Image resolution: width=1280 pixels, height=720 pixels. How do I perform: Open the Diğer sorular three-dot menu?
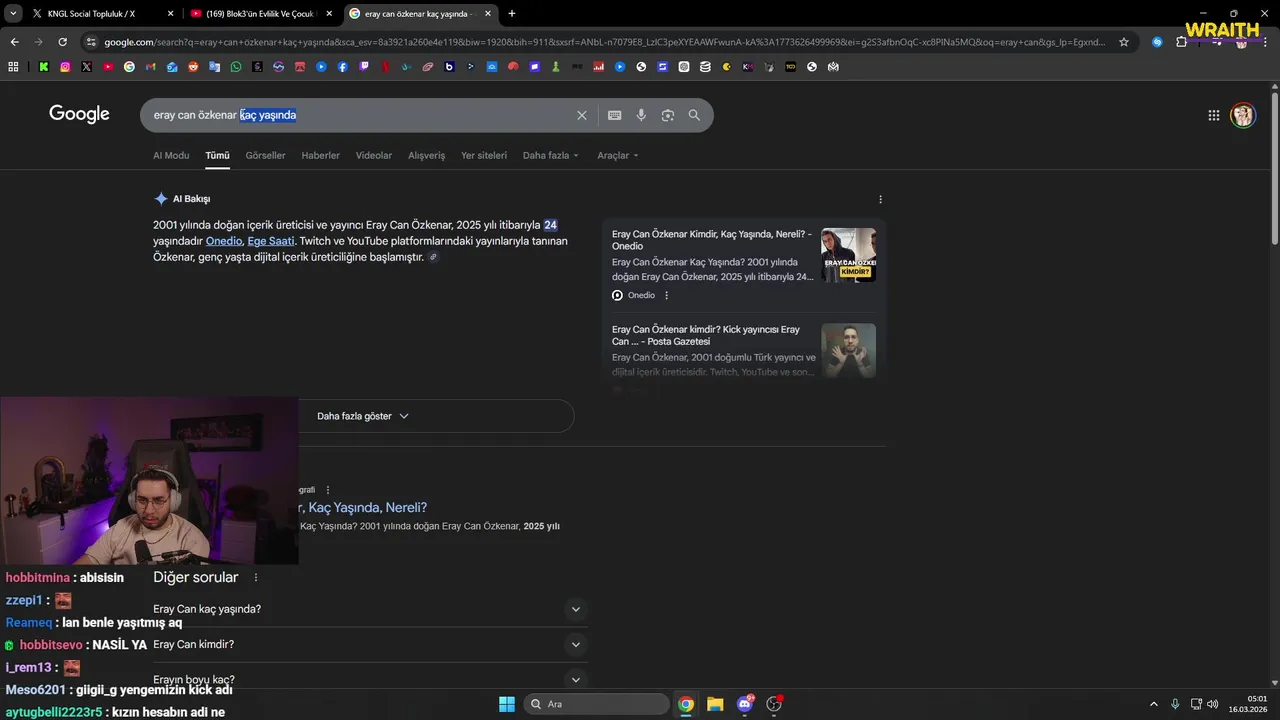tap(256, 577)
